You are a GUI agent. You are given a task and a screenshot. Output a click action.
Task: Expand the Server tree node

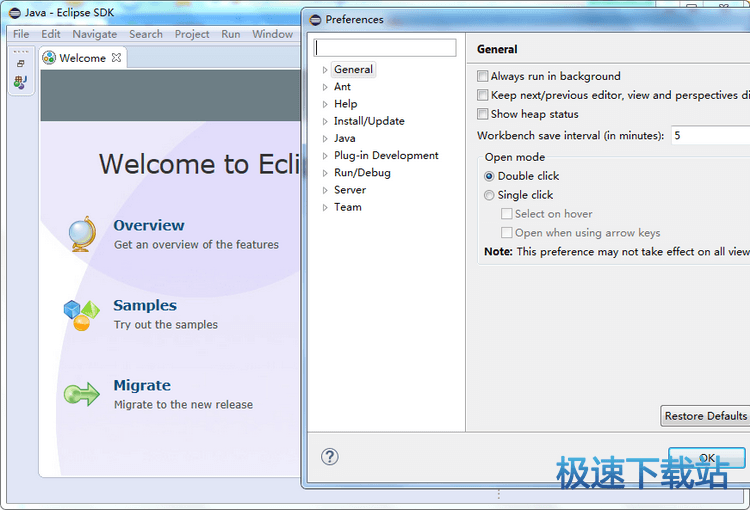tap(325, 190)
